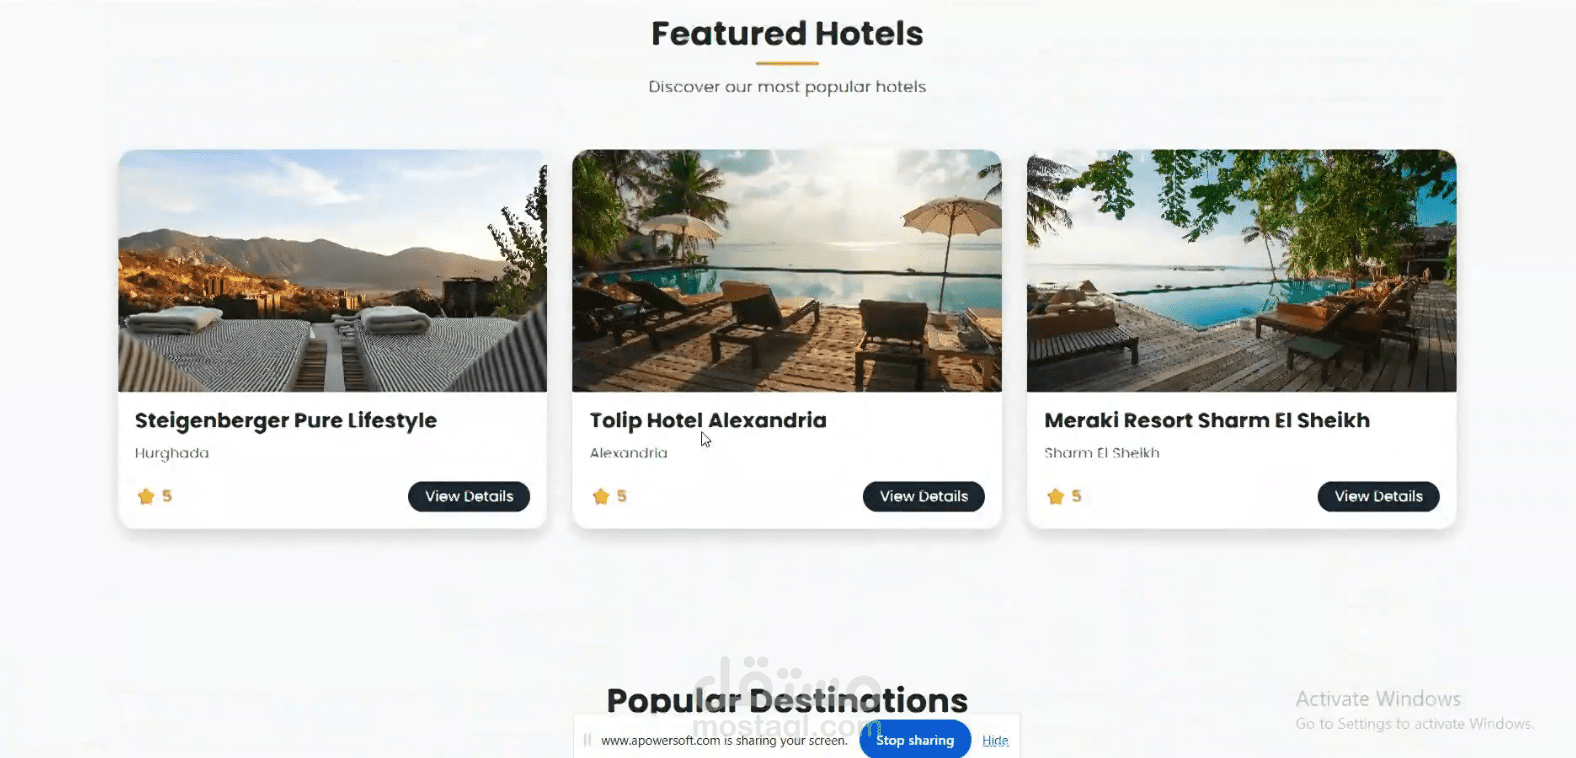Select the Steigenberger Pure Lifestyle hotel photo
This screenshot has width=1576, height=758.
333,270
